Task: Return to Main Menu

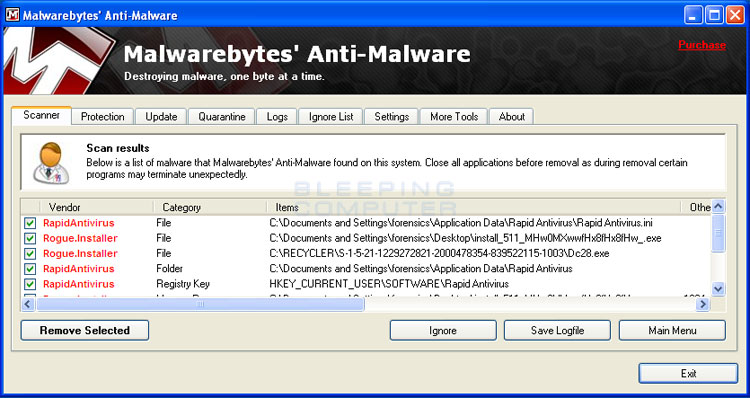Action: pos(672,331)
